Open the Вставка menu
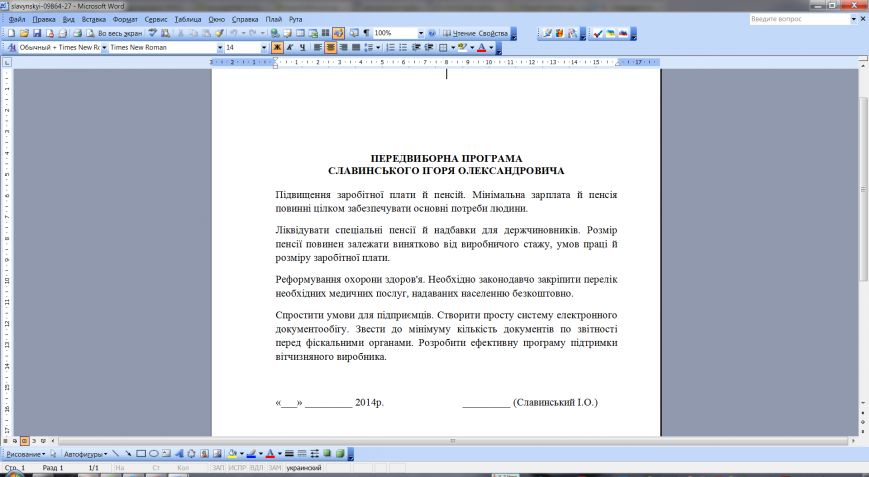This screenshot has width=869, height=477. [94, 19]
